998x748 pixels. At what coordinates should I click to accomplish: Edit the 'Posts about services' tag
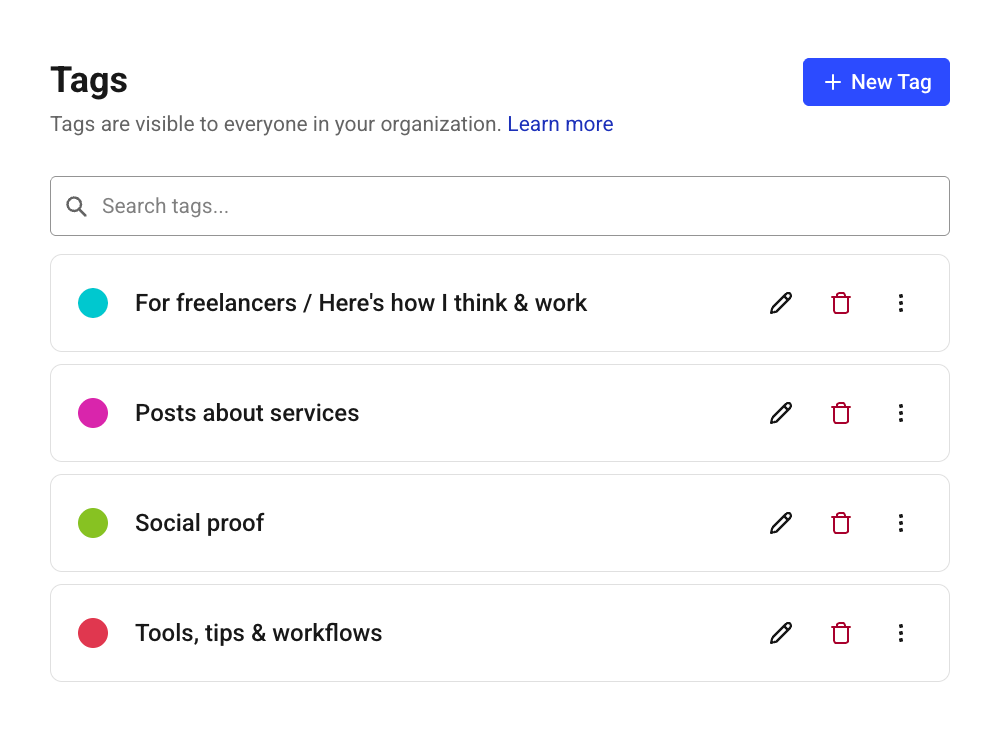point(781,413)
